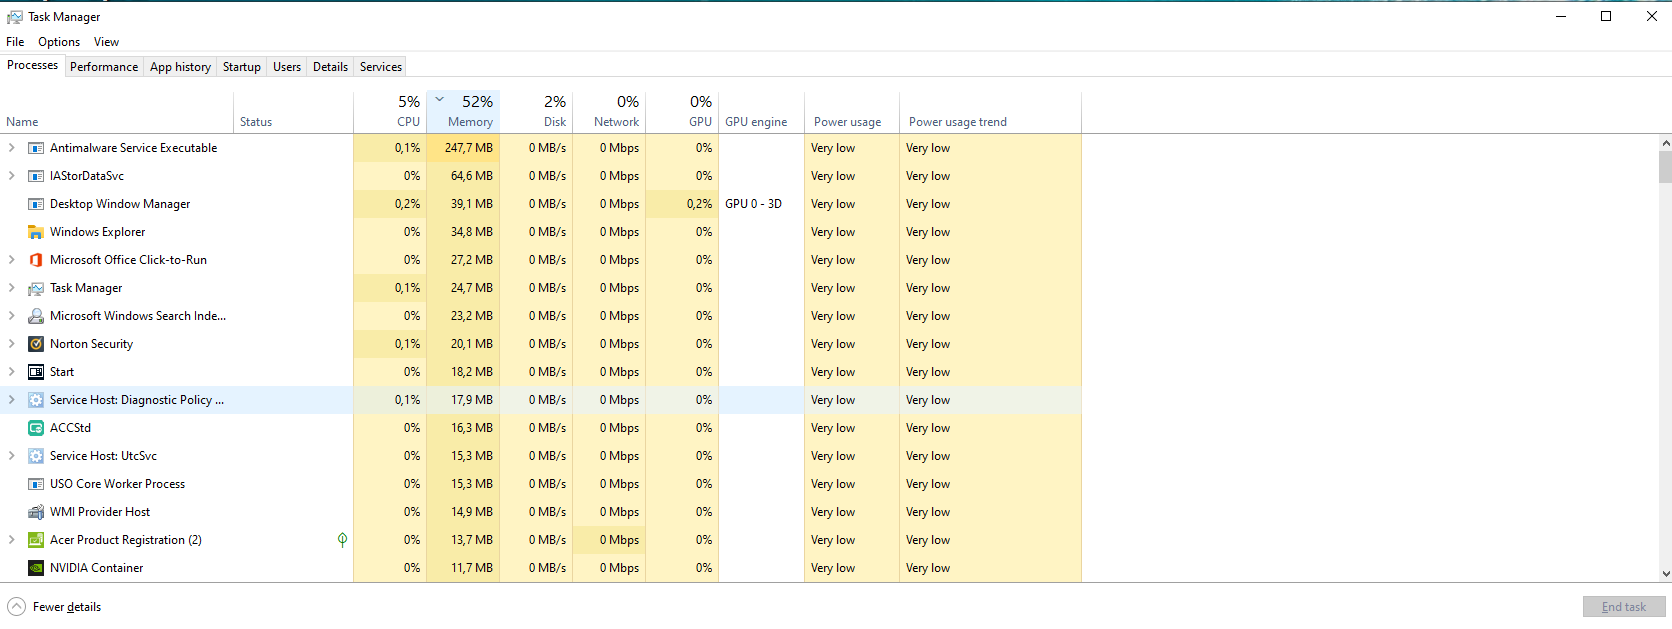Viewport: 1672px width, 629px height.
Task: Expand the Start process group
Action: click(x=11, y=372)
